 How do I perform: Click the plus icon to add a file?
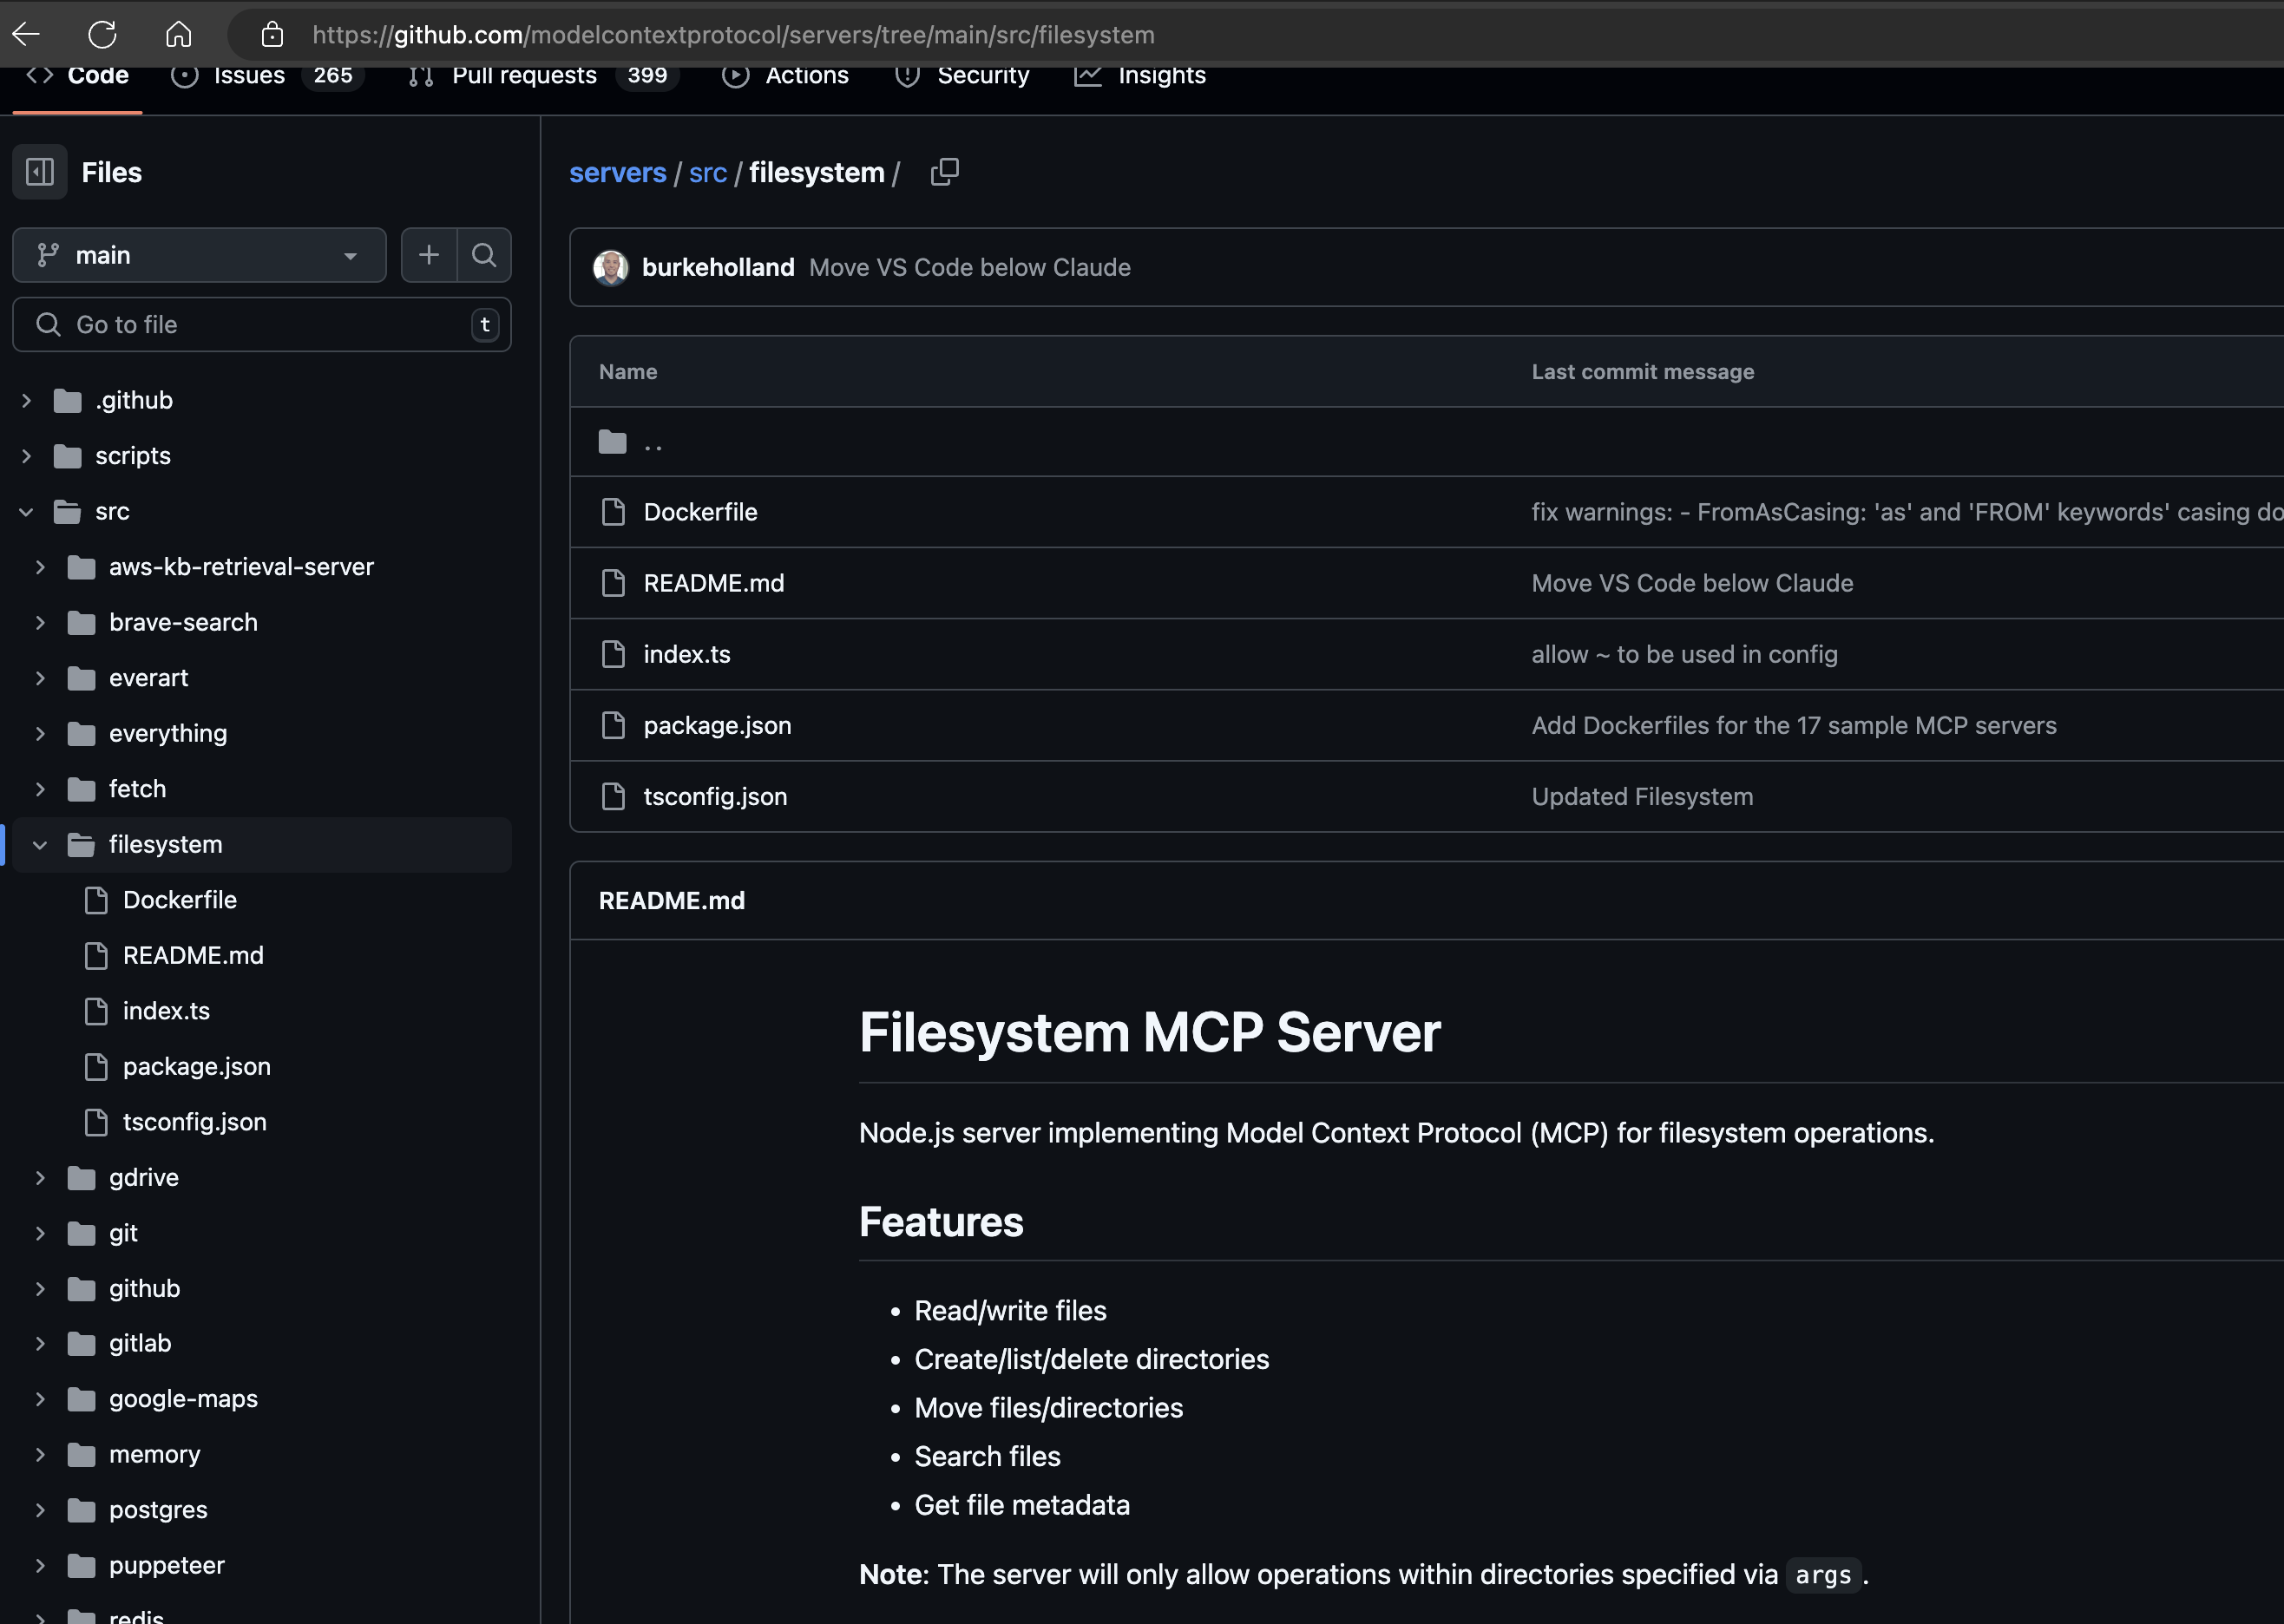(429, 255)
